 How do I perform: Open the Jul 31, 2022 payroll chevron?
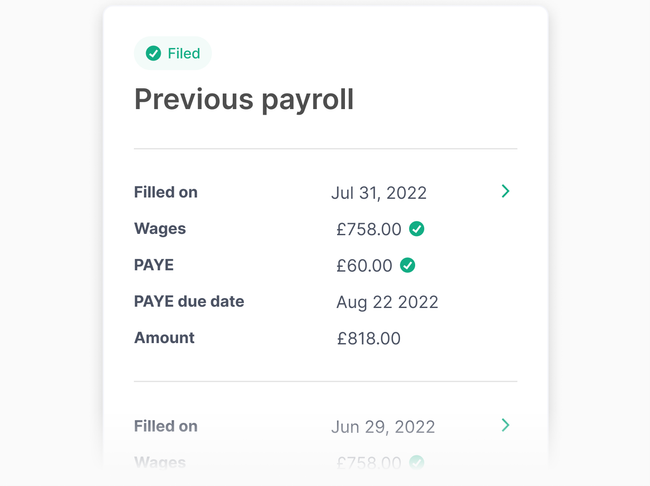pos(505,191)
